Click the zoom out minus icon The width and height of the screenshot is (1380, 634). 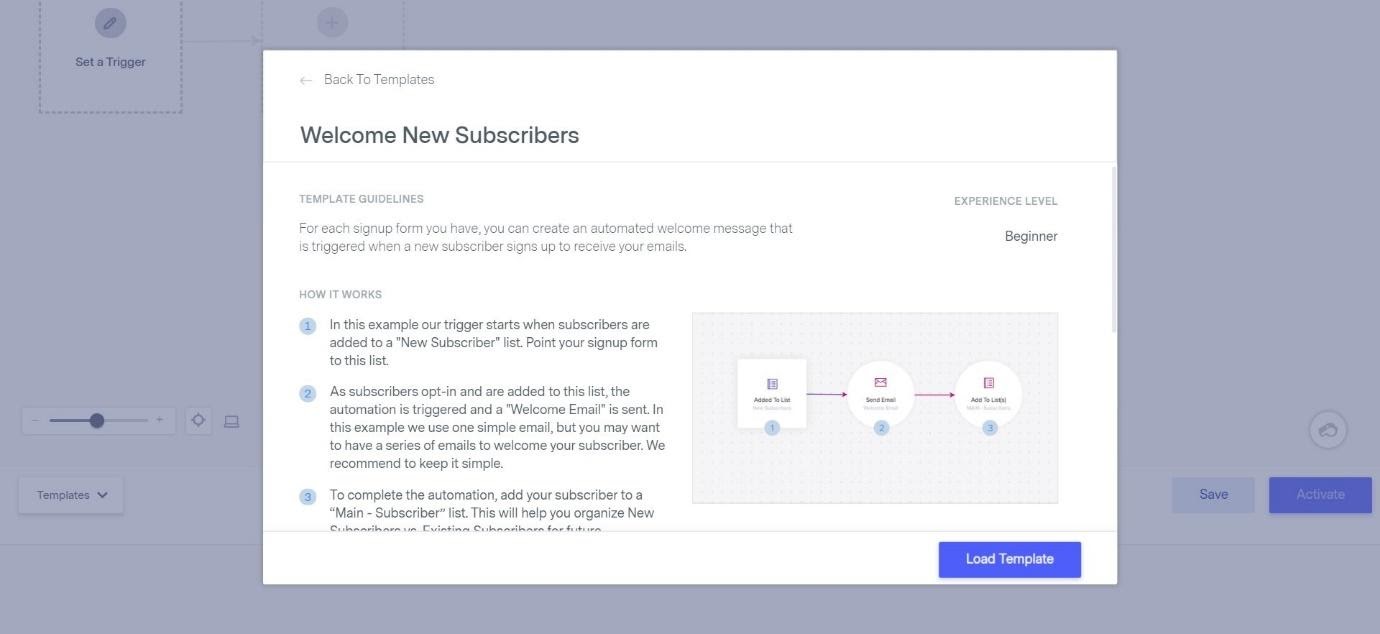click(x=35, y=420)
